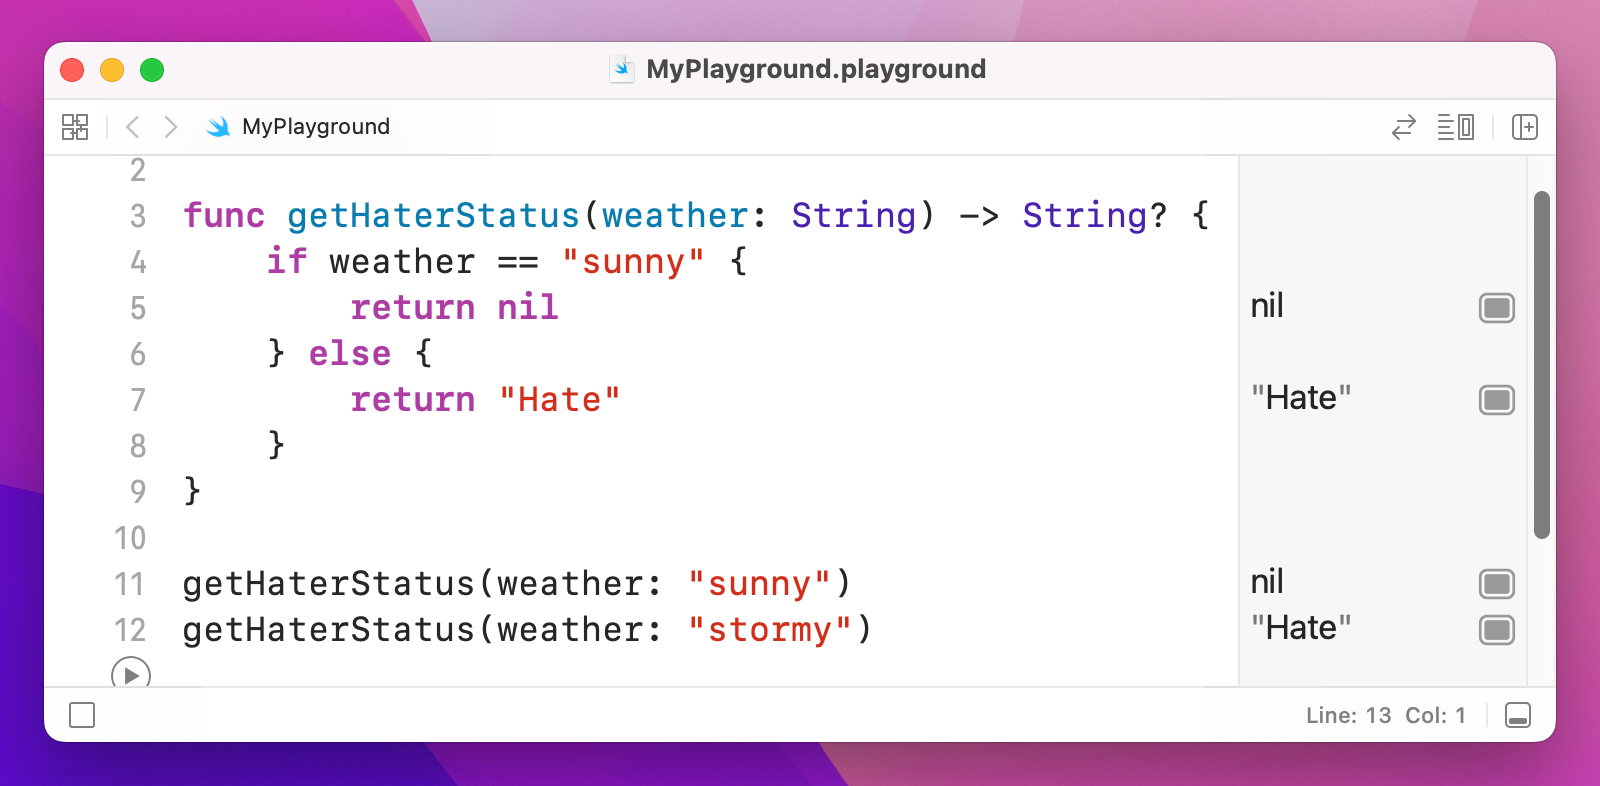Minimize the window with the yellow button

112,70
